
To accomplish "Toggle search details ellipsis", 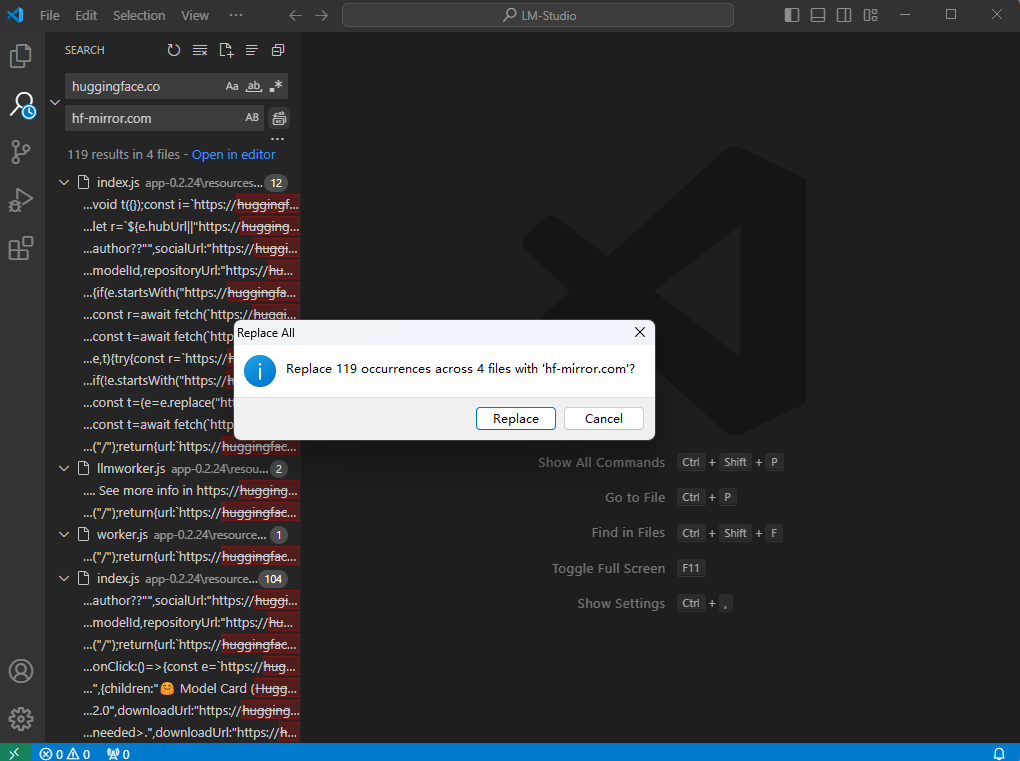I will tap(278, 139).
